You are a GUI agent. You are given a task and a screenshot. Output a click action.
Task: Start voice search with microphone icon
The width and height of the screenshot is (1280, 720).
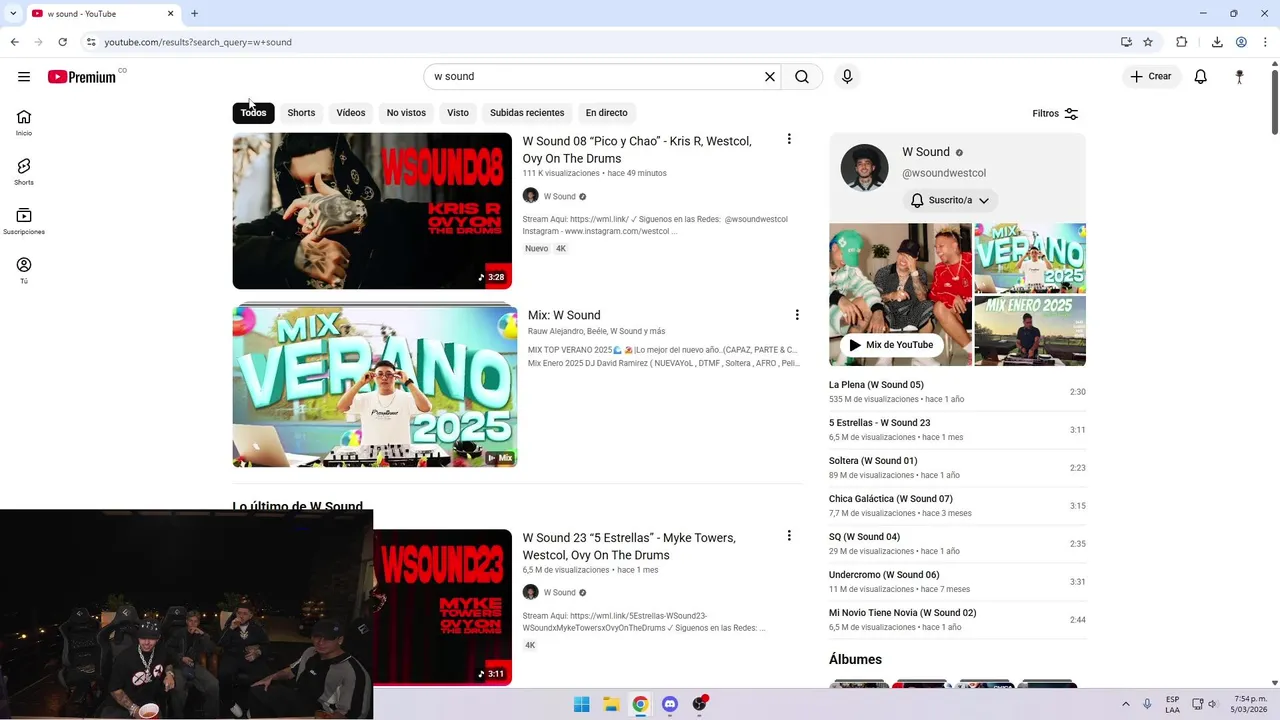[x=847, y=77]
